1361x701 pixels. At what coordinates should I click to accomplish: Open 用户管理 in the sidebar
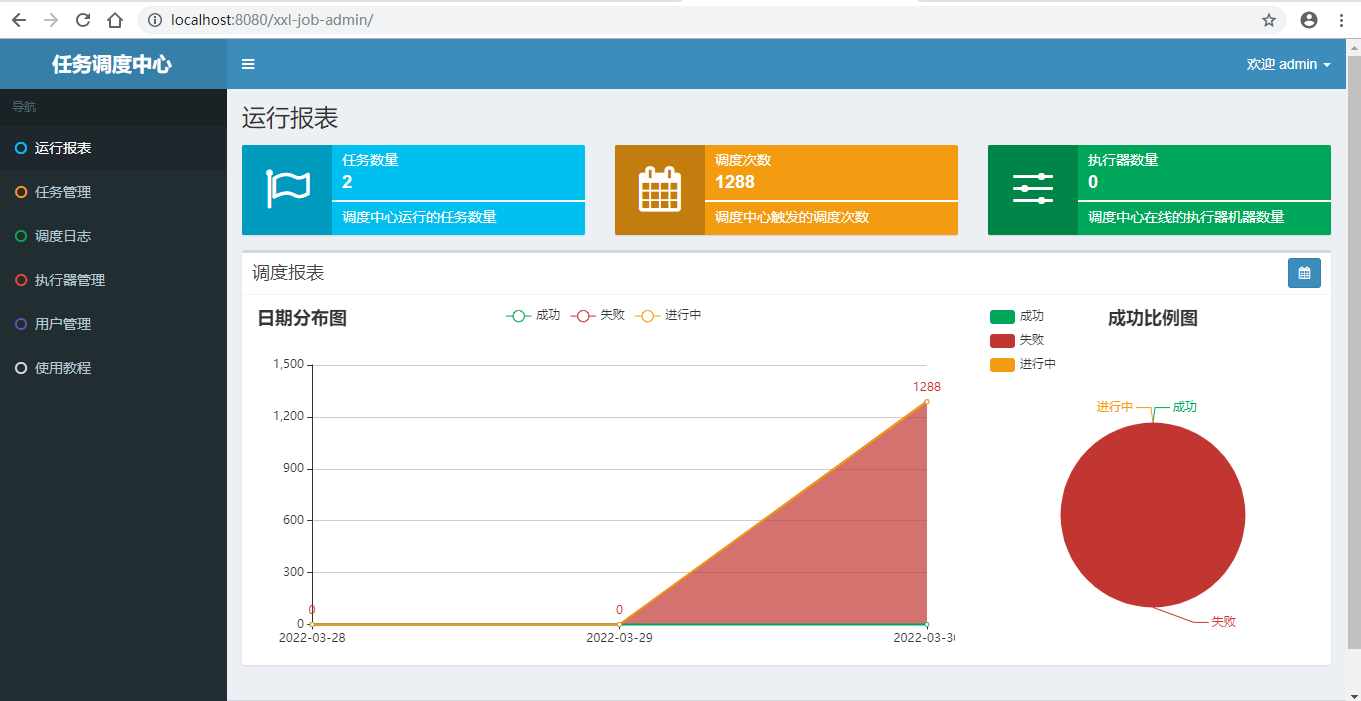(x=113, y=324)
